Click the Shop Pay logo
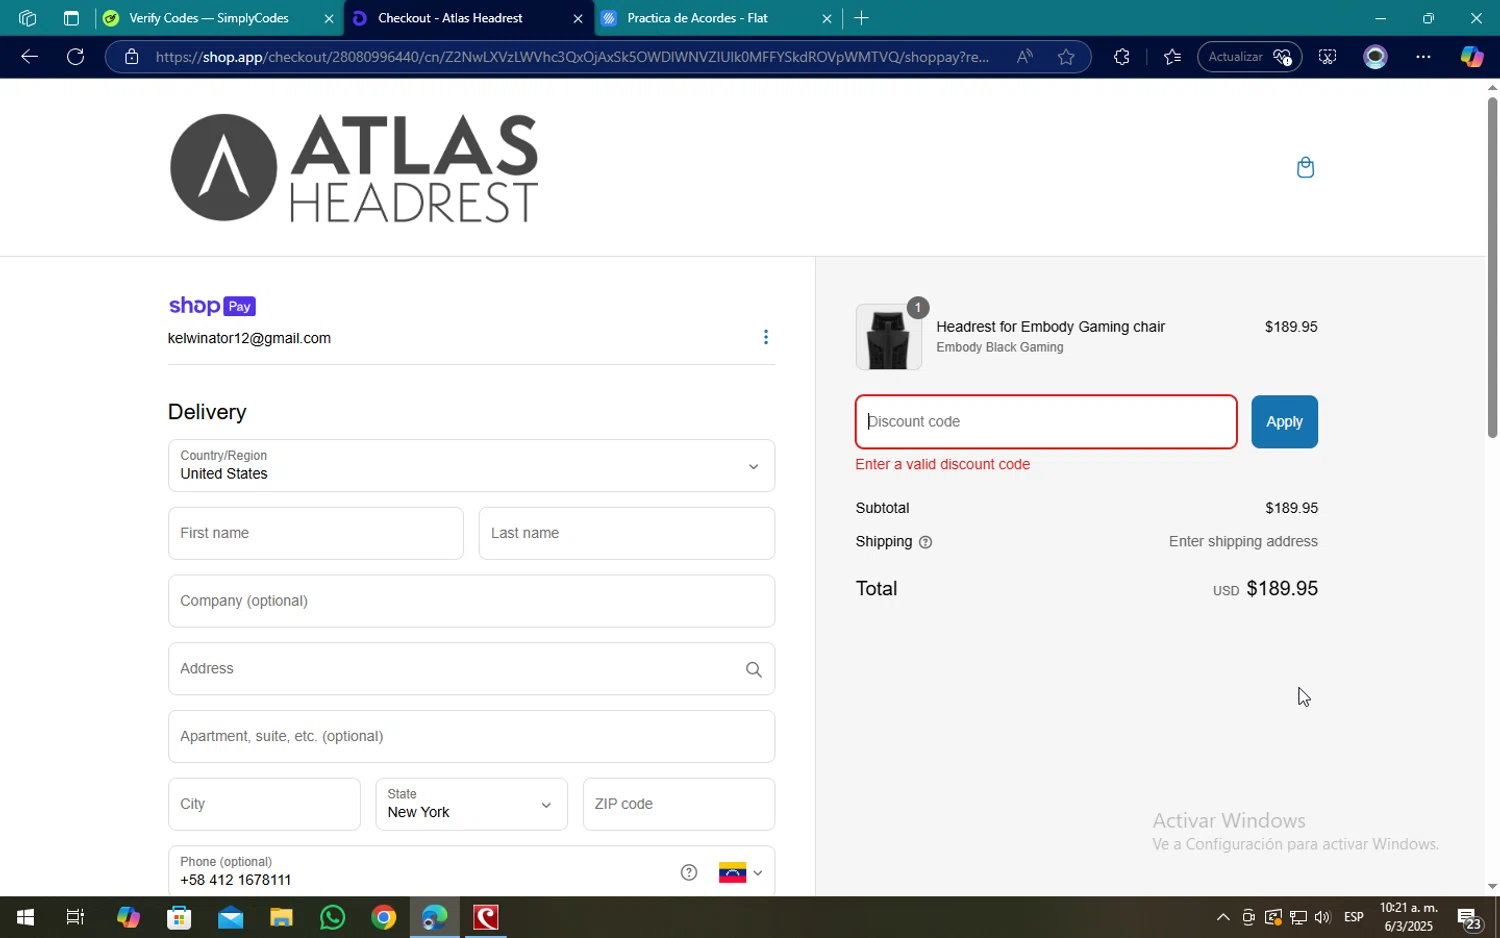This screenshot has width=1500, height=938. 212,306
